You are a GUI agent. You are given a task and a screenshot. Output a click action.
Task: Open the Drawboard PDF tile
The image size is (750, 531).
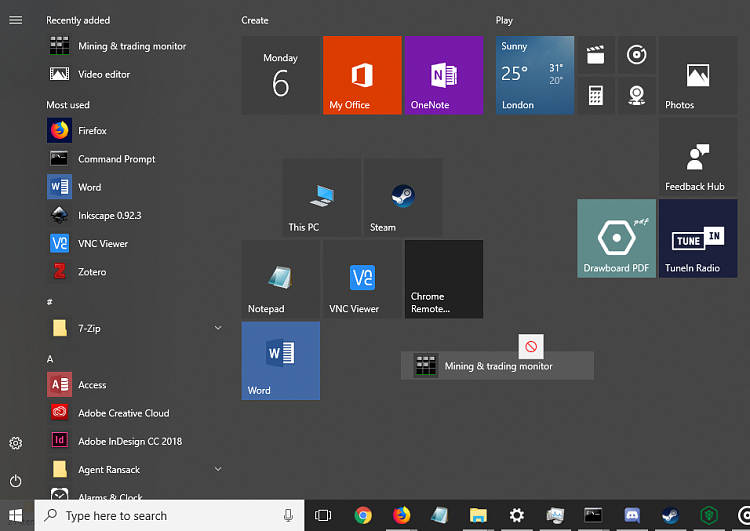[617, 238]
